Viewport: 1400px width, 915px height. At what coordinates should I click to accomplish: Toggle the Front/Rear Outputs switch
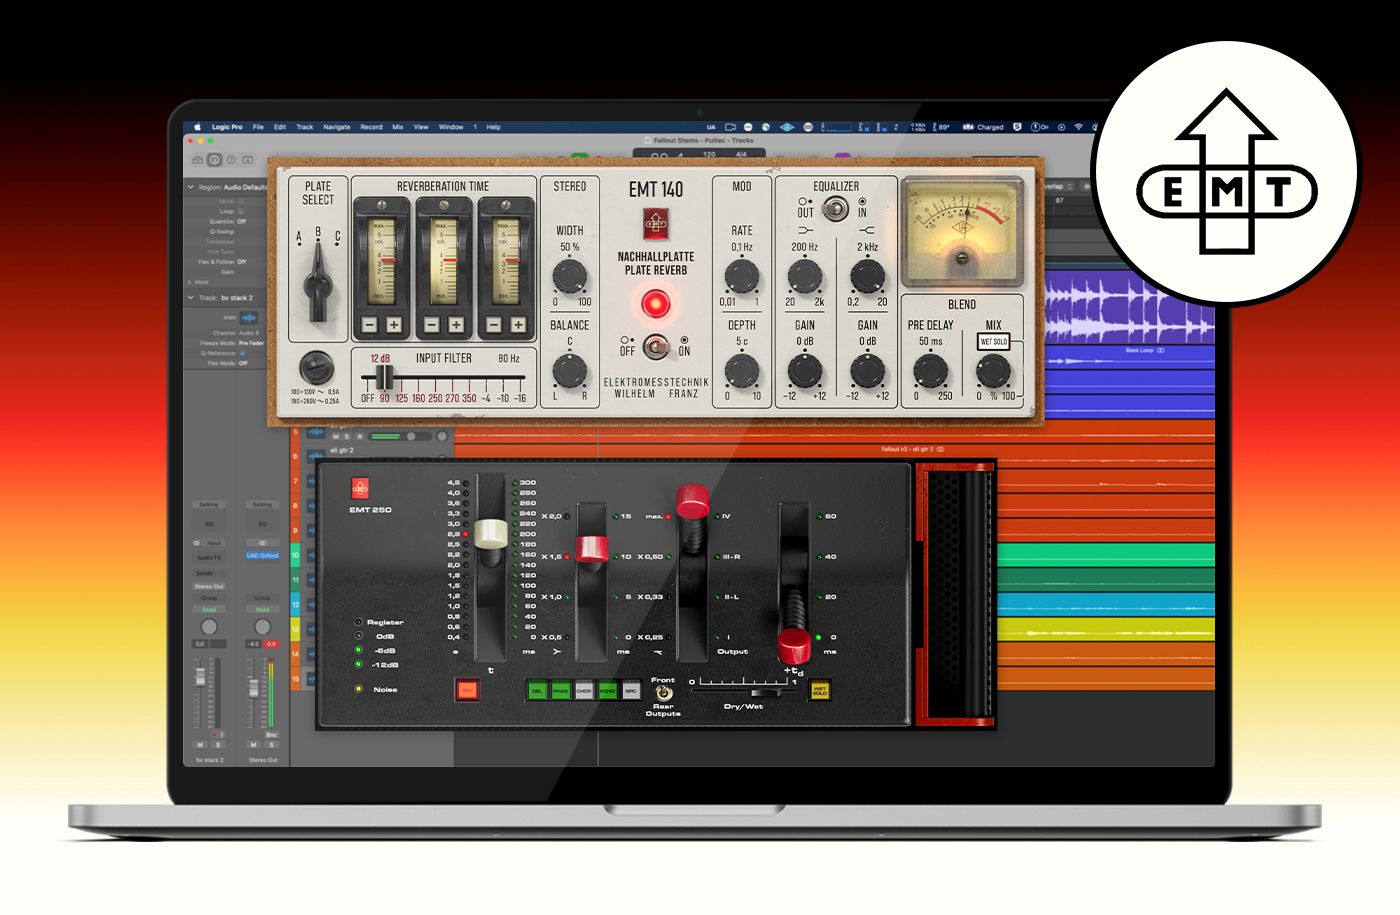[663, 692]
